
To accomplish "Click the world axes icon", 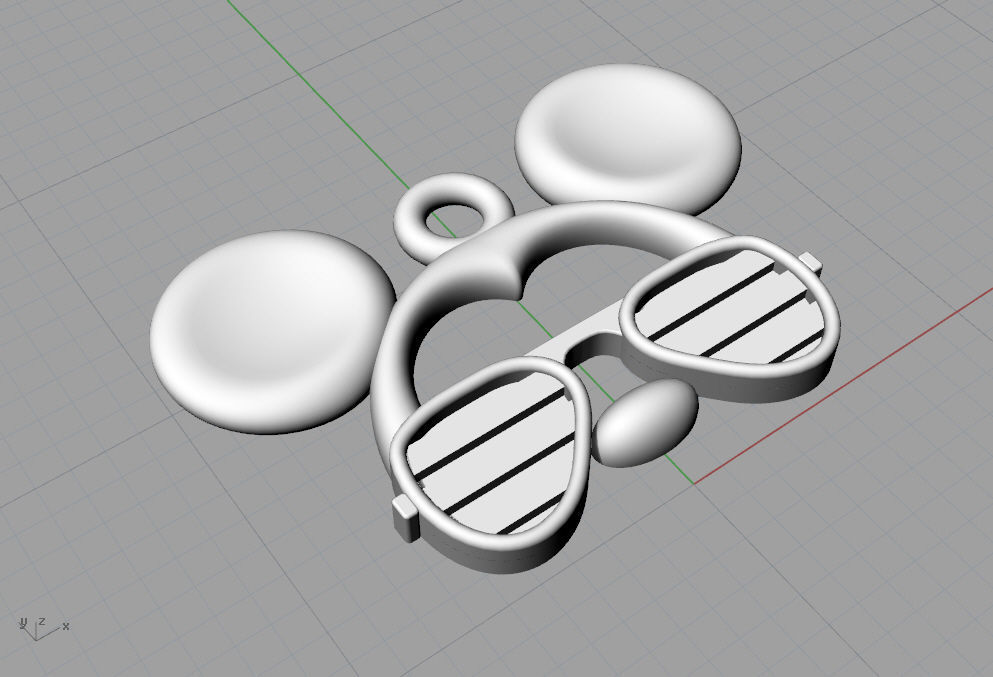I will tap(43, 628).
